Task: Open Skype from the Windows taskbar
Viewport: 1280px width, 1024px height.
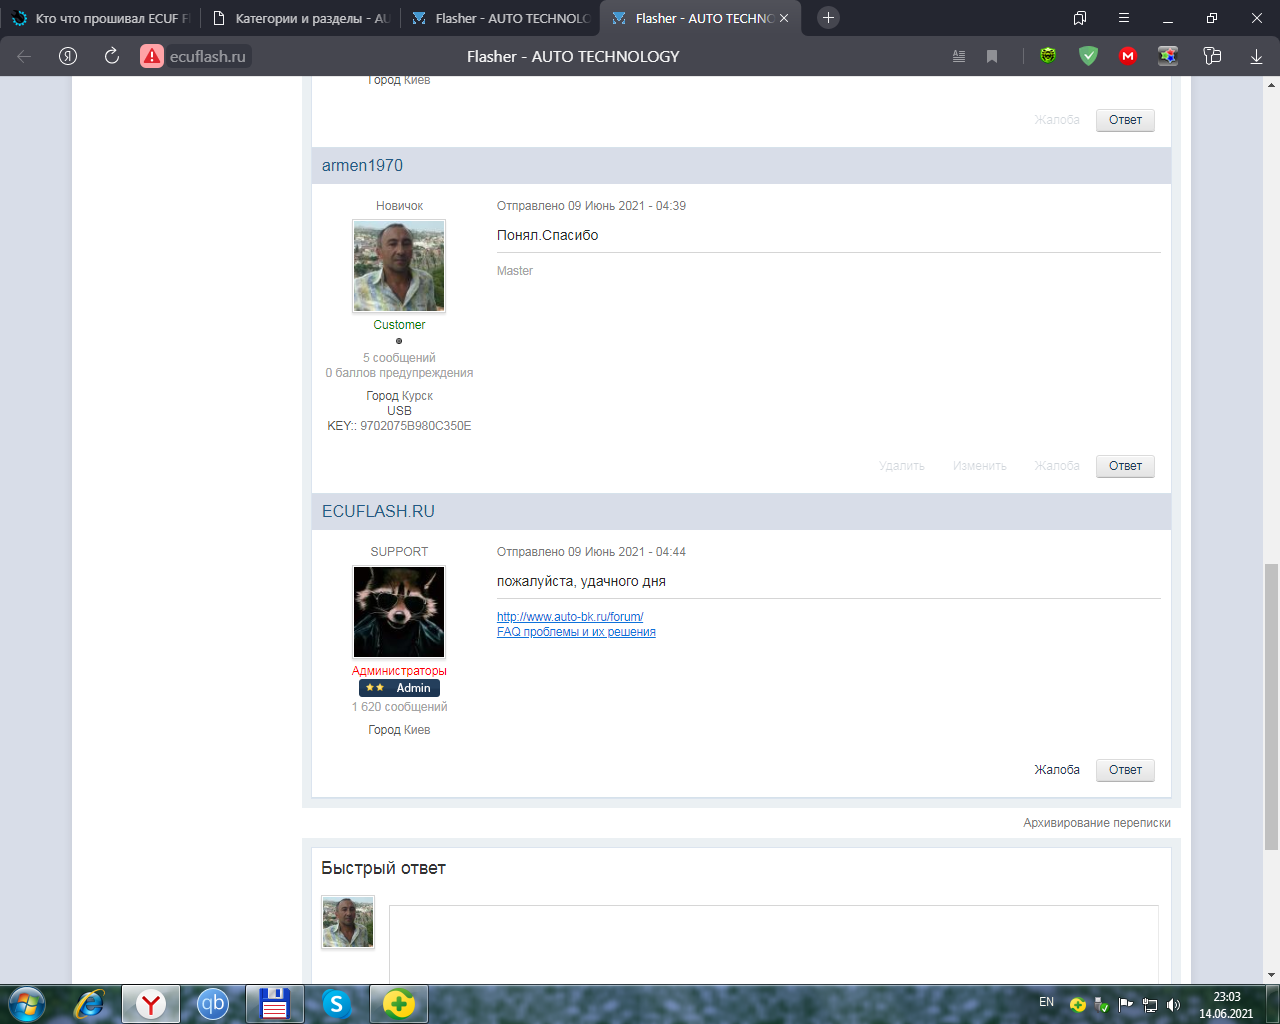Action: (x=337, y=1003)
